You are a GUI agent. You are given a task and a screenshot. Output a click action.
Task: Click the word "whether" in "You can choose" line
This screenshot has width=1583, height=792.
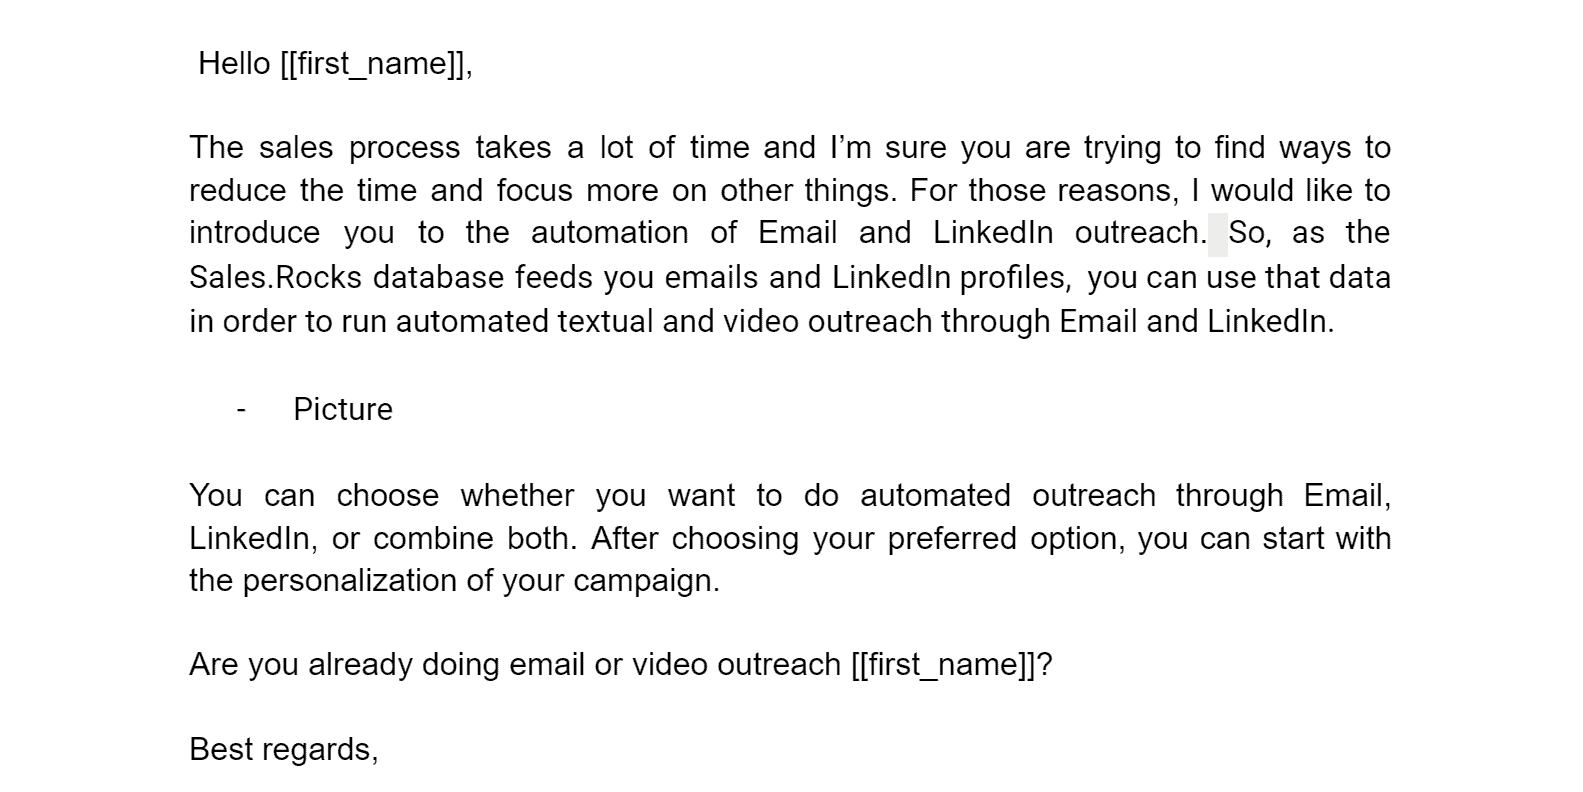(x=517, y=496)
